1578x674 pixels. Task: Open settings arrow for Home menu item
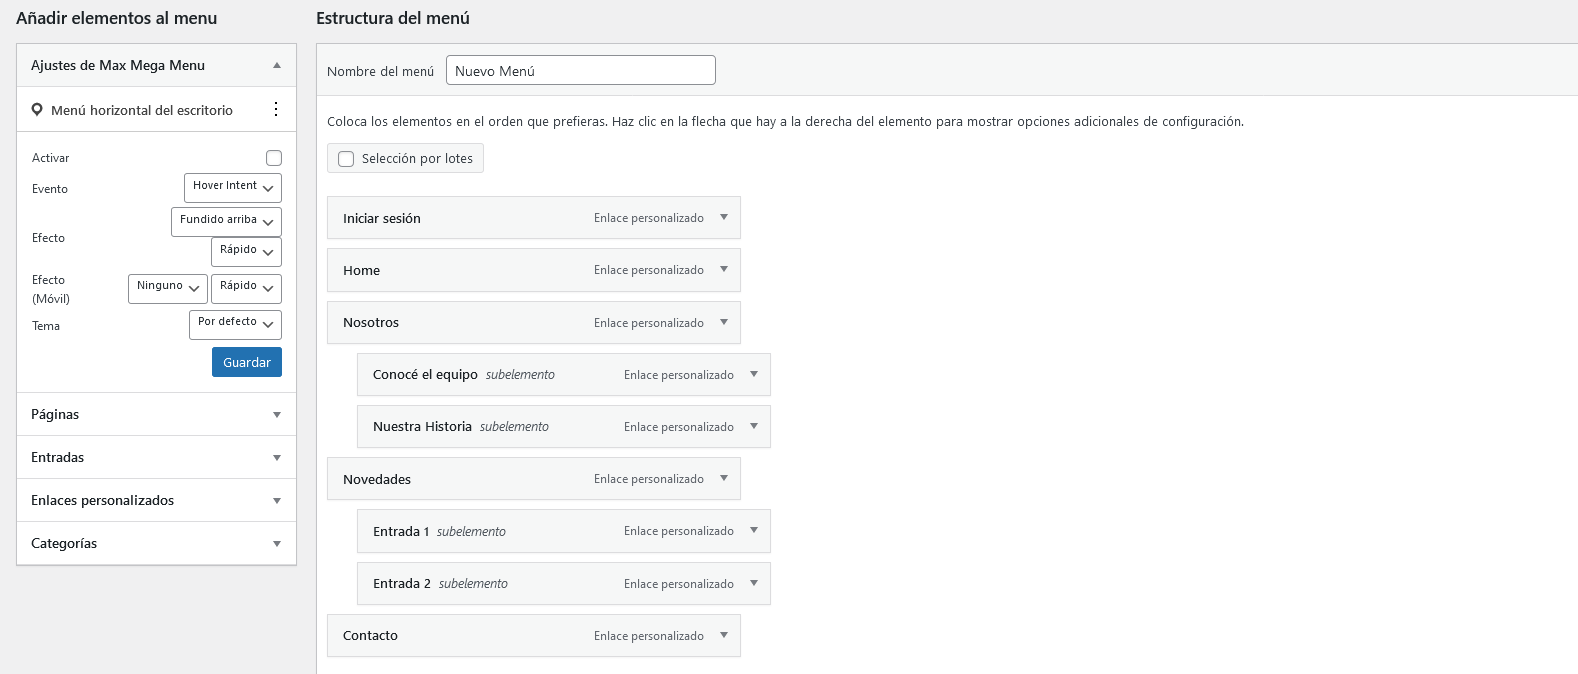pyautogui.click(x=724, y=269)
